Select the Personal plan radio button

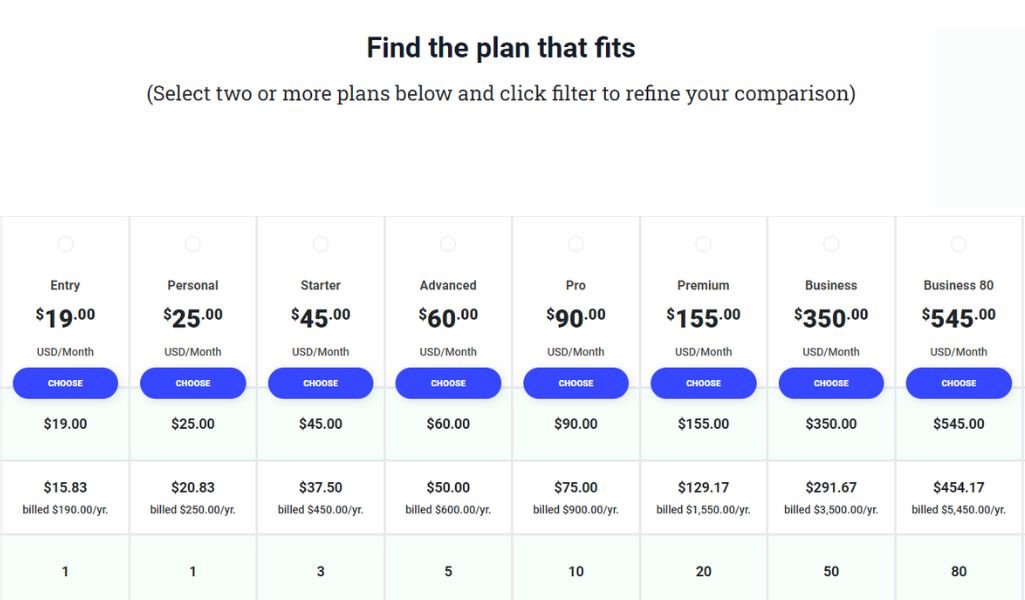193,244
